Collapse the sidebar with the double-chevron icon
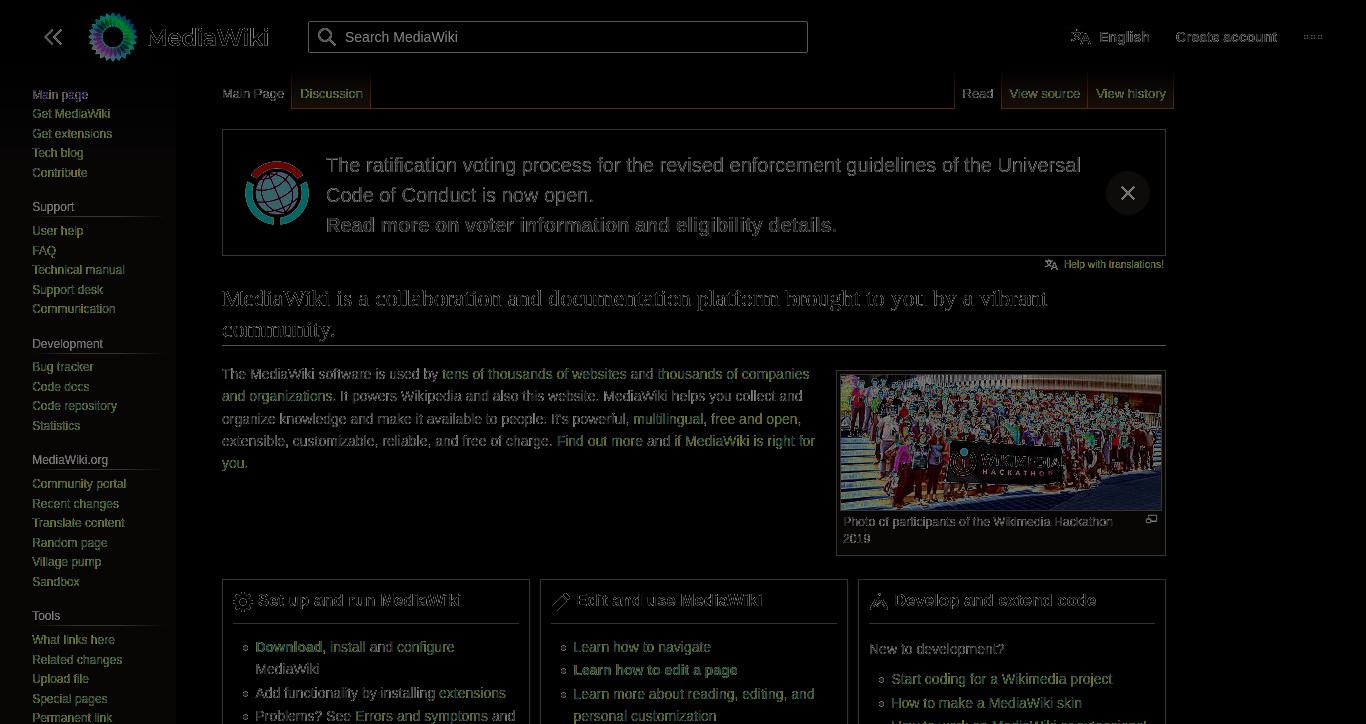1366x724 pixels. point(53,37)
